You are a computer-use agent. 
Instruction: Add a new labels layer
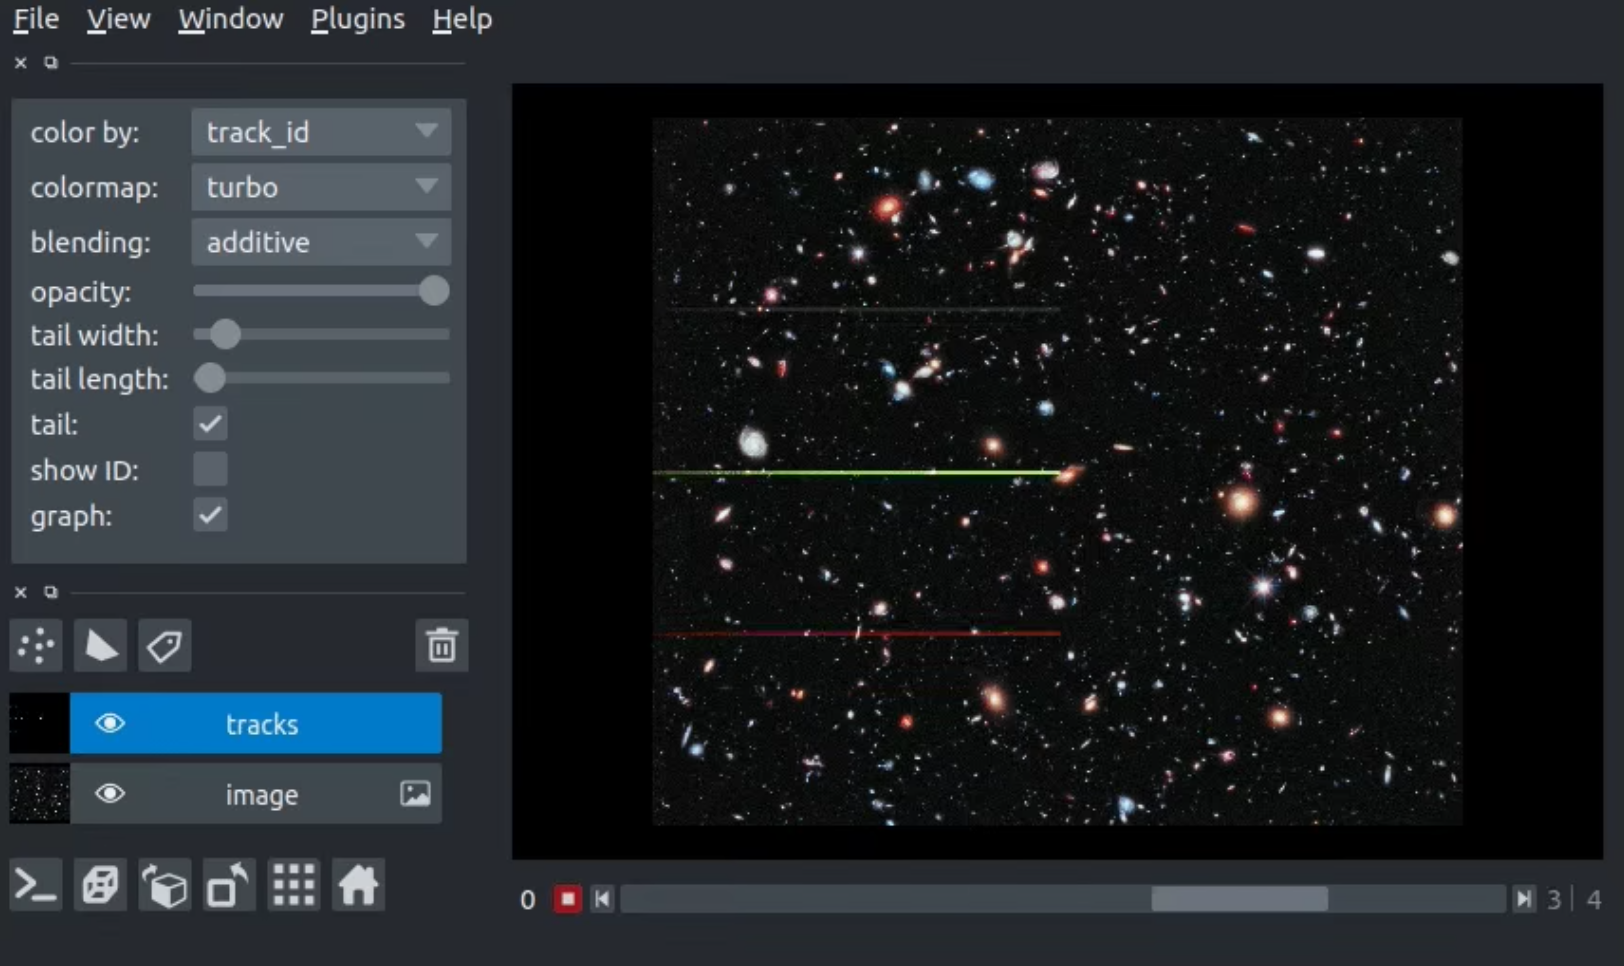click(164, 646)
